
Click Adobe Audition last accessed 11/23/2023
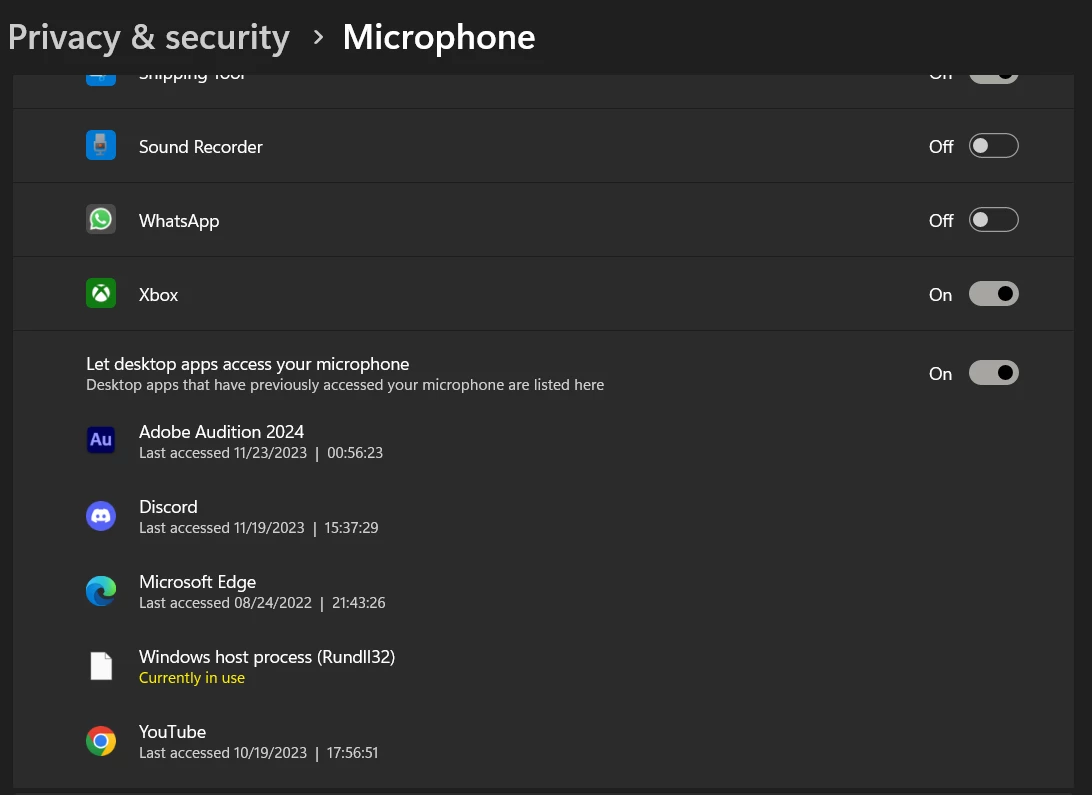pyautogui.click(x=260, y=452)
